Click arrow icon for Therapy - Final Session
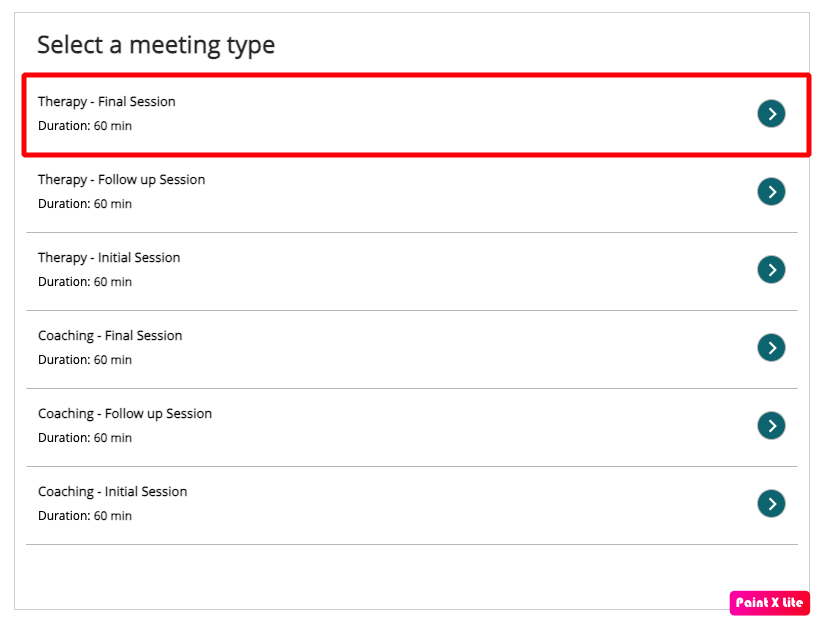 pyautogui.click(x=771, y=114)
